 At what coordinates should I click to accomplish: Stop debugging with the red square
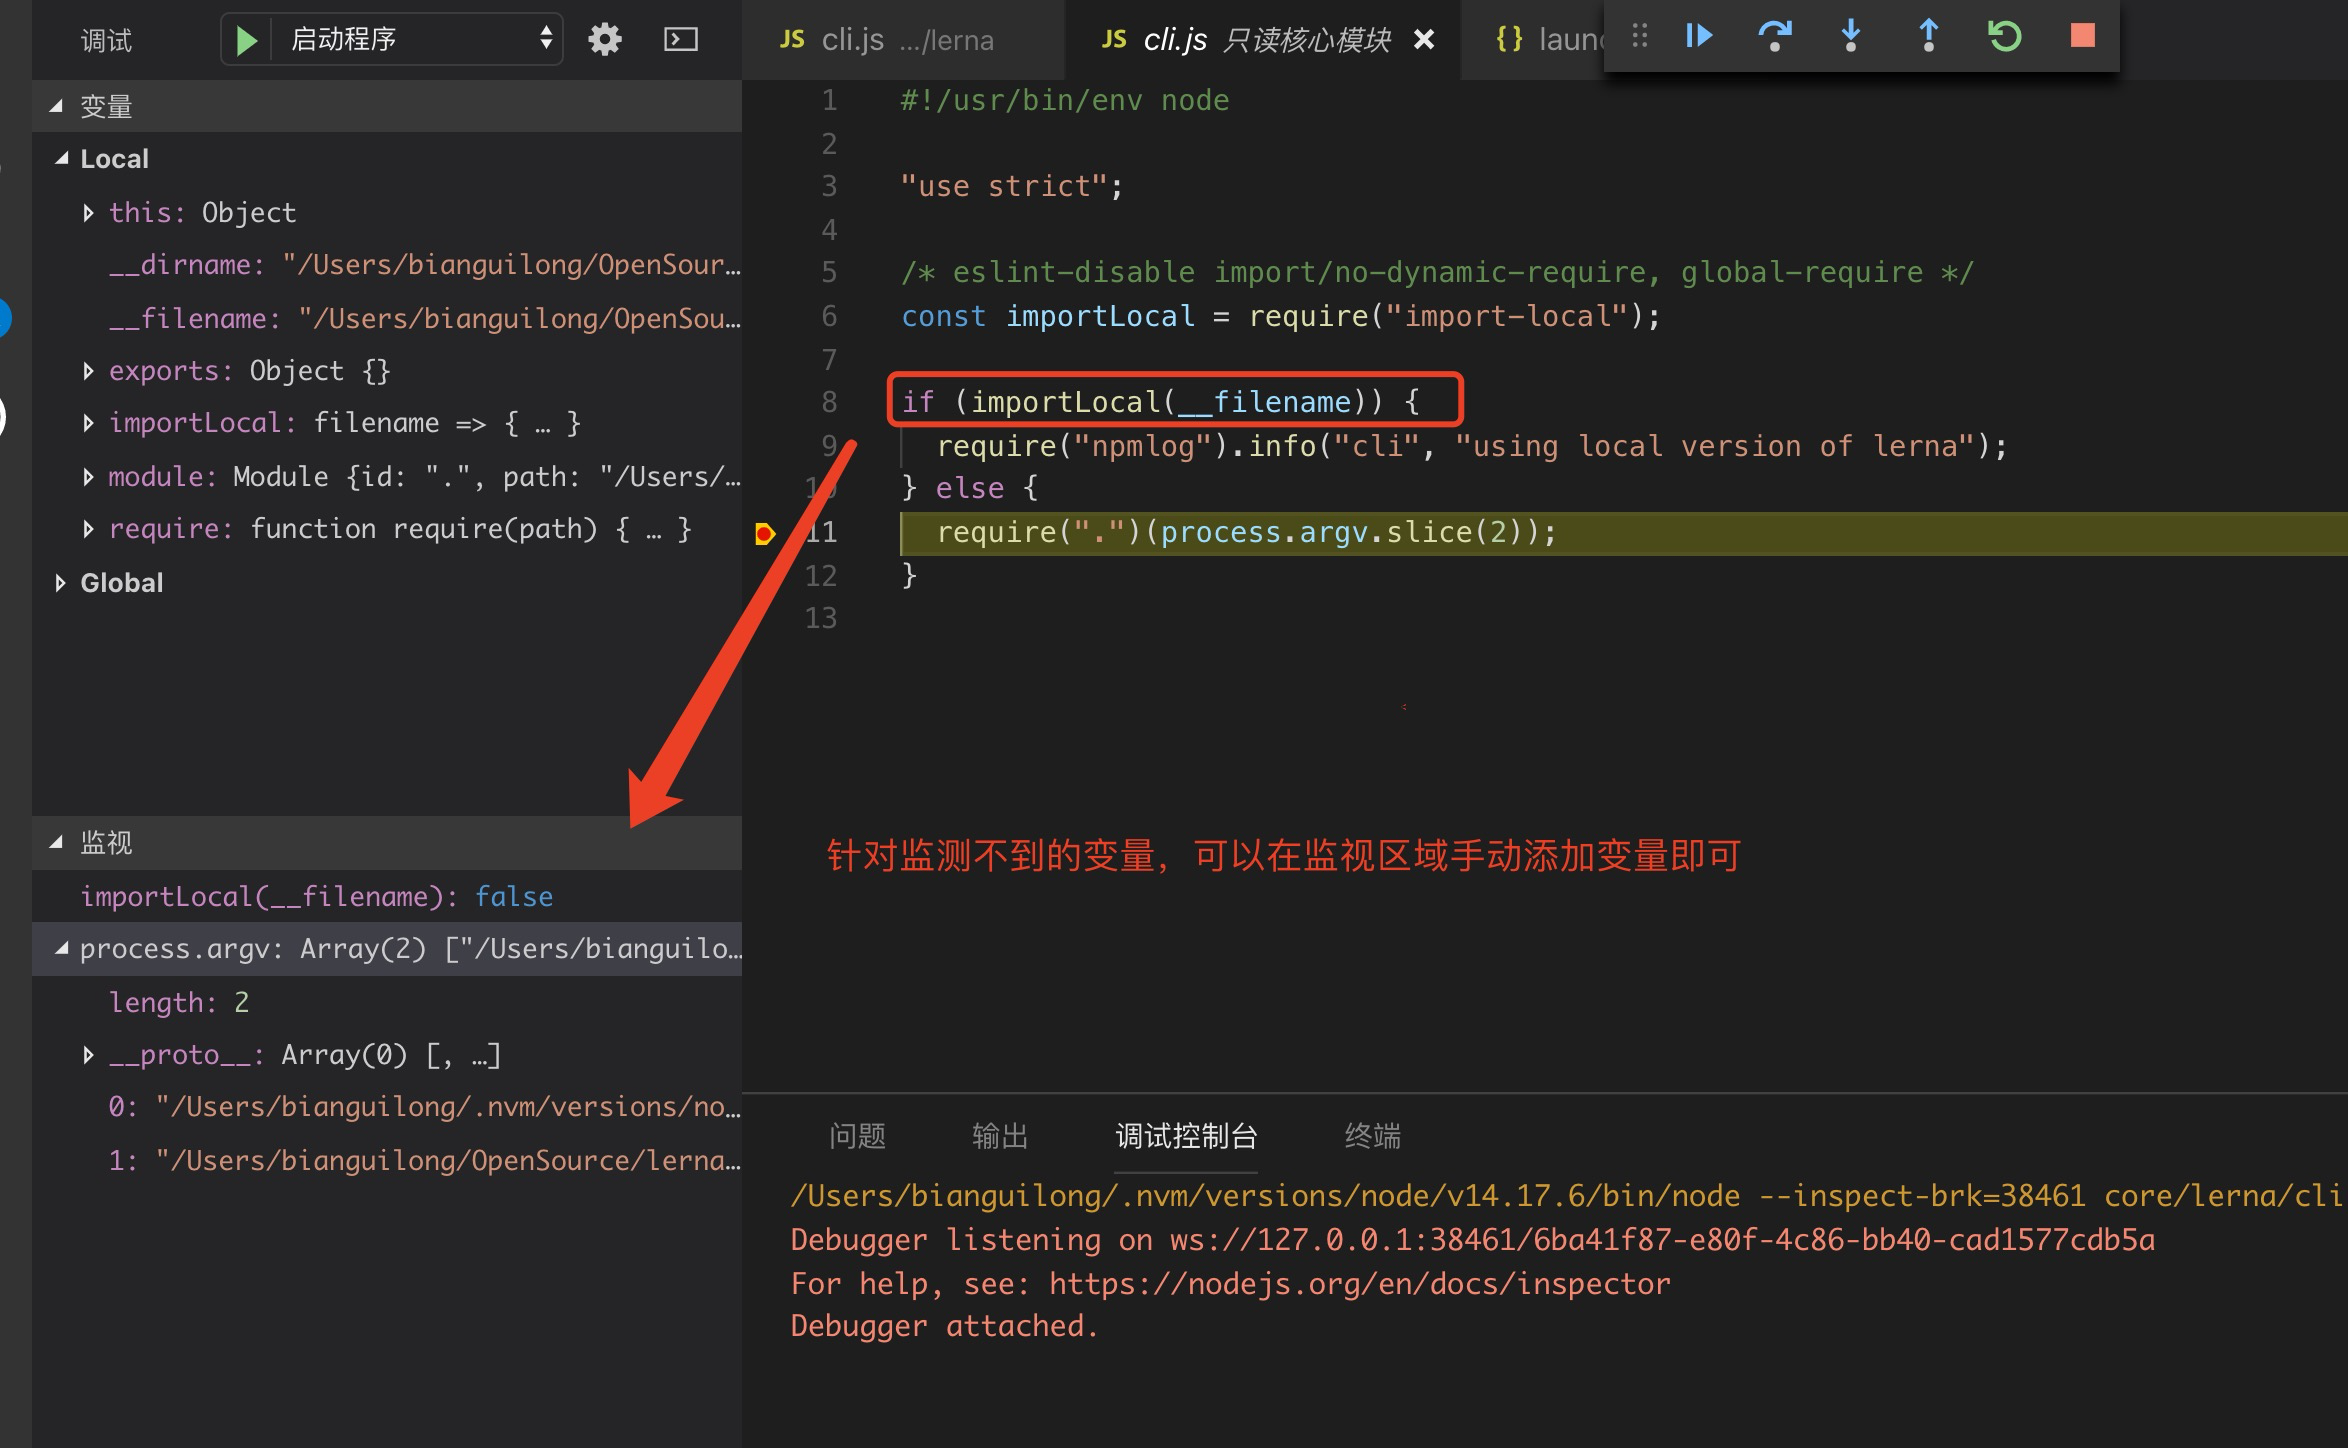coord(2083,37)
